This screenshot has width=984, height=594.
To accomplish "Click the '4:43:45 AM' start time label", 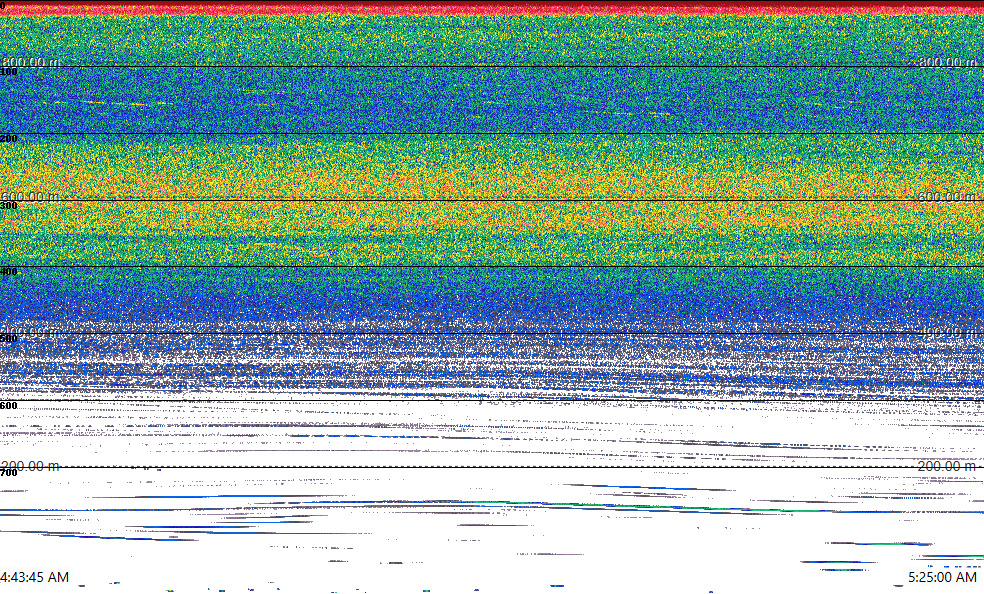I will pos(35,577).
